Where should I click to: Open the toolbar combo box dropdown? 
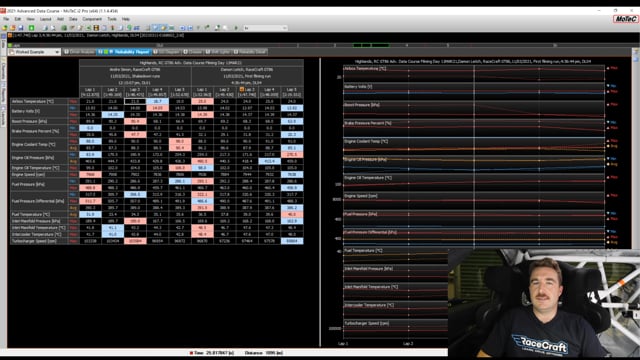point(284,28)
